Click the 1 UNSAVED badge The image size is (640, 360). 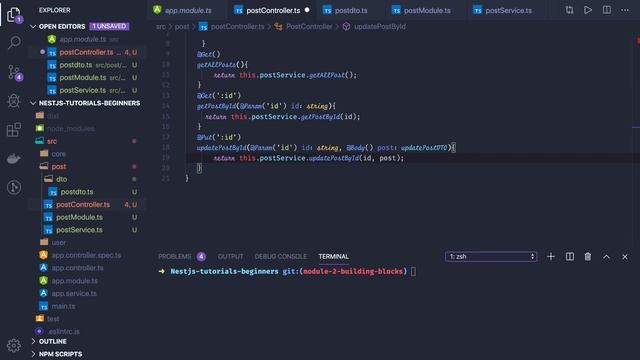109,27
